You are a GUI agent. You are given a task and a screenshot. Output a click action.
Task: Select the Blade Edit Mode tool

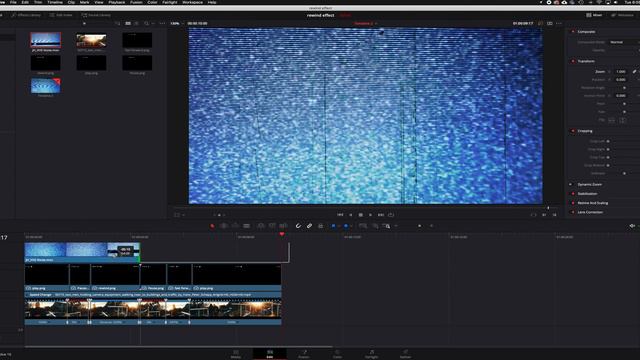[x=247, y=226]
